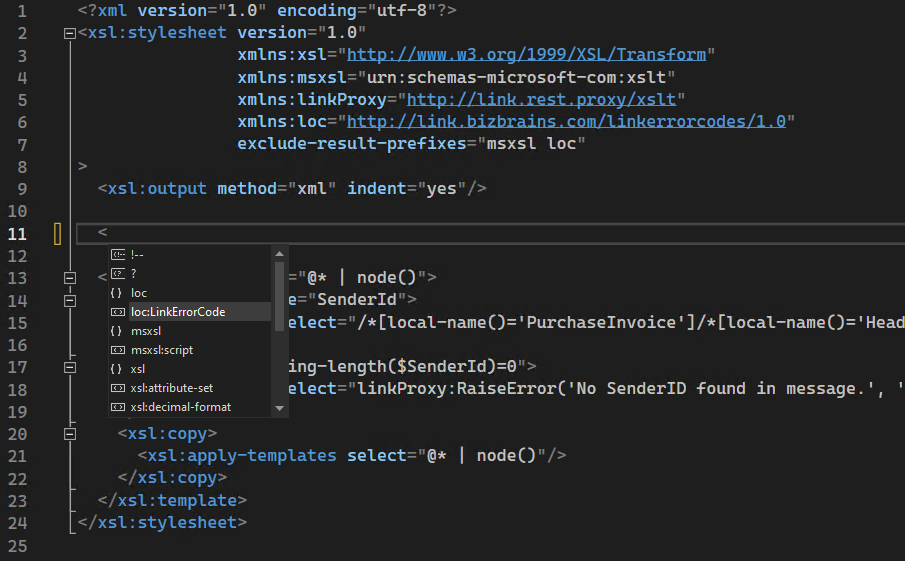Collapse the code fold on line 14
905x561 pixels.
coord(69,299)
